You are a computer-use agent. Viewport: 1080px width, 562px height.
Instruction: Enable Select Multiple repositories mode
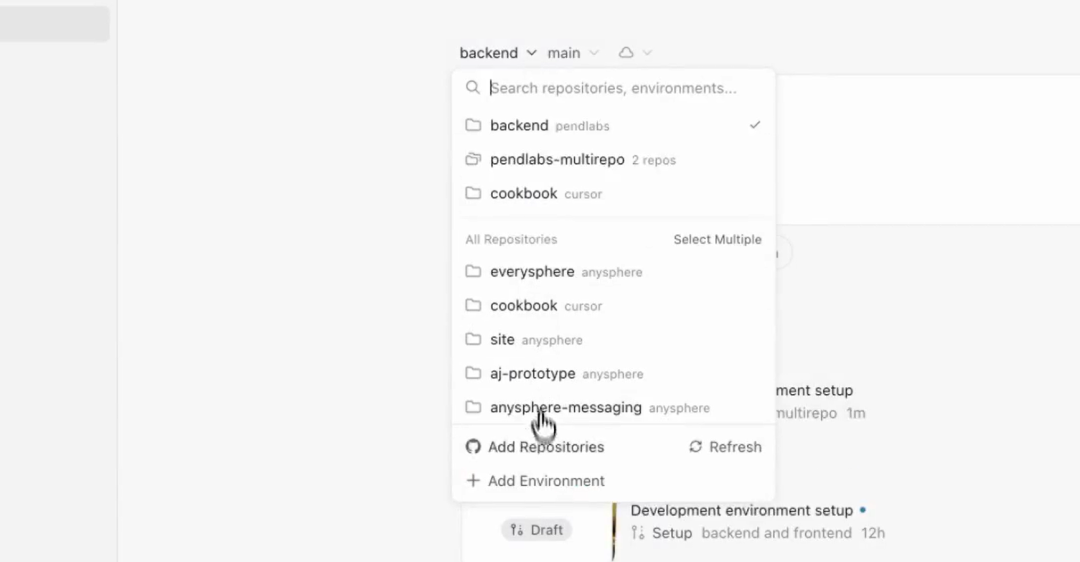718,240
